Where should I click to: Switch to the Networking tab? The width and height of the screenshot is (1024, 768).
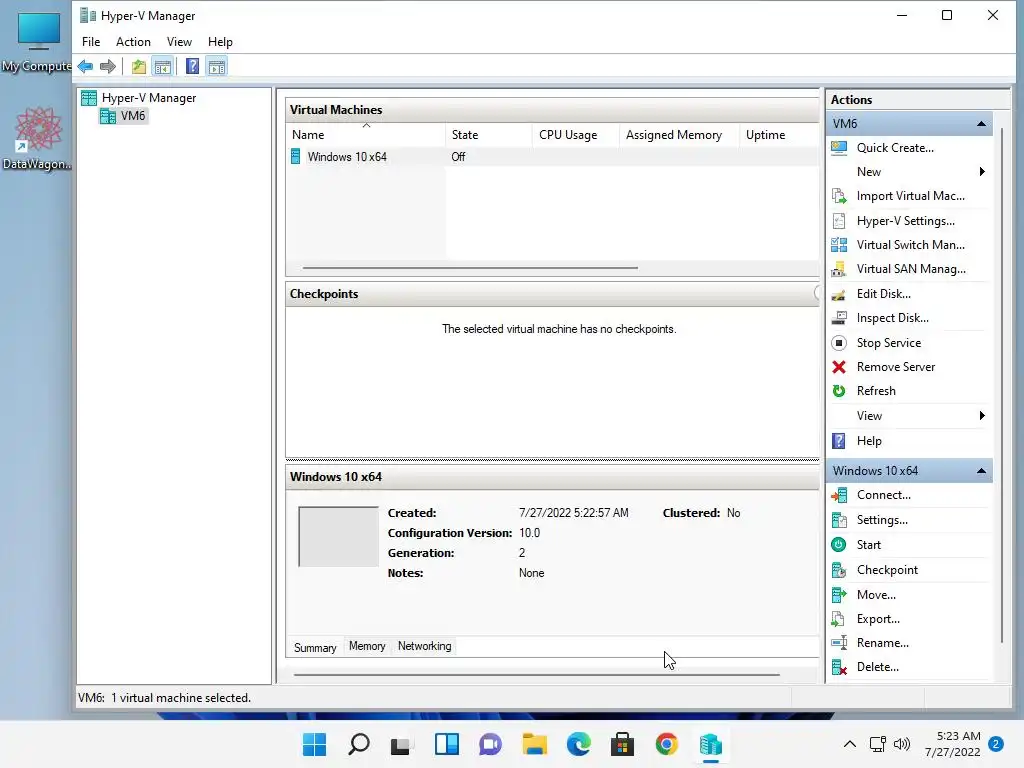(x=424, y=646)
